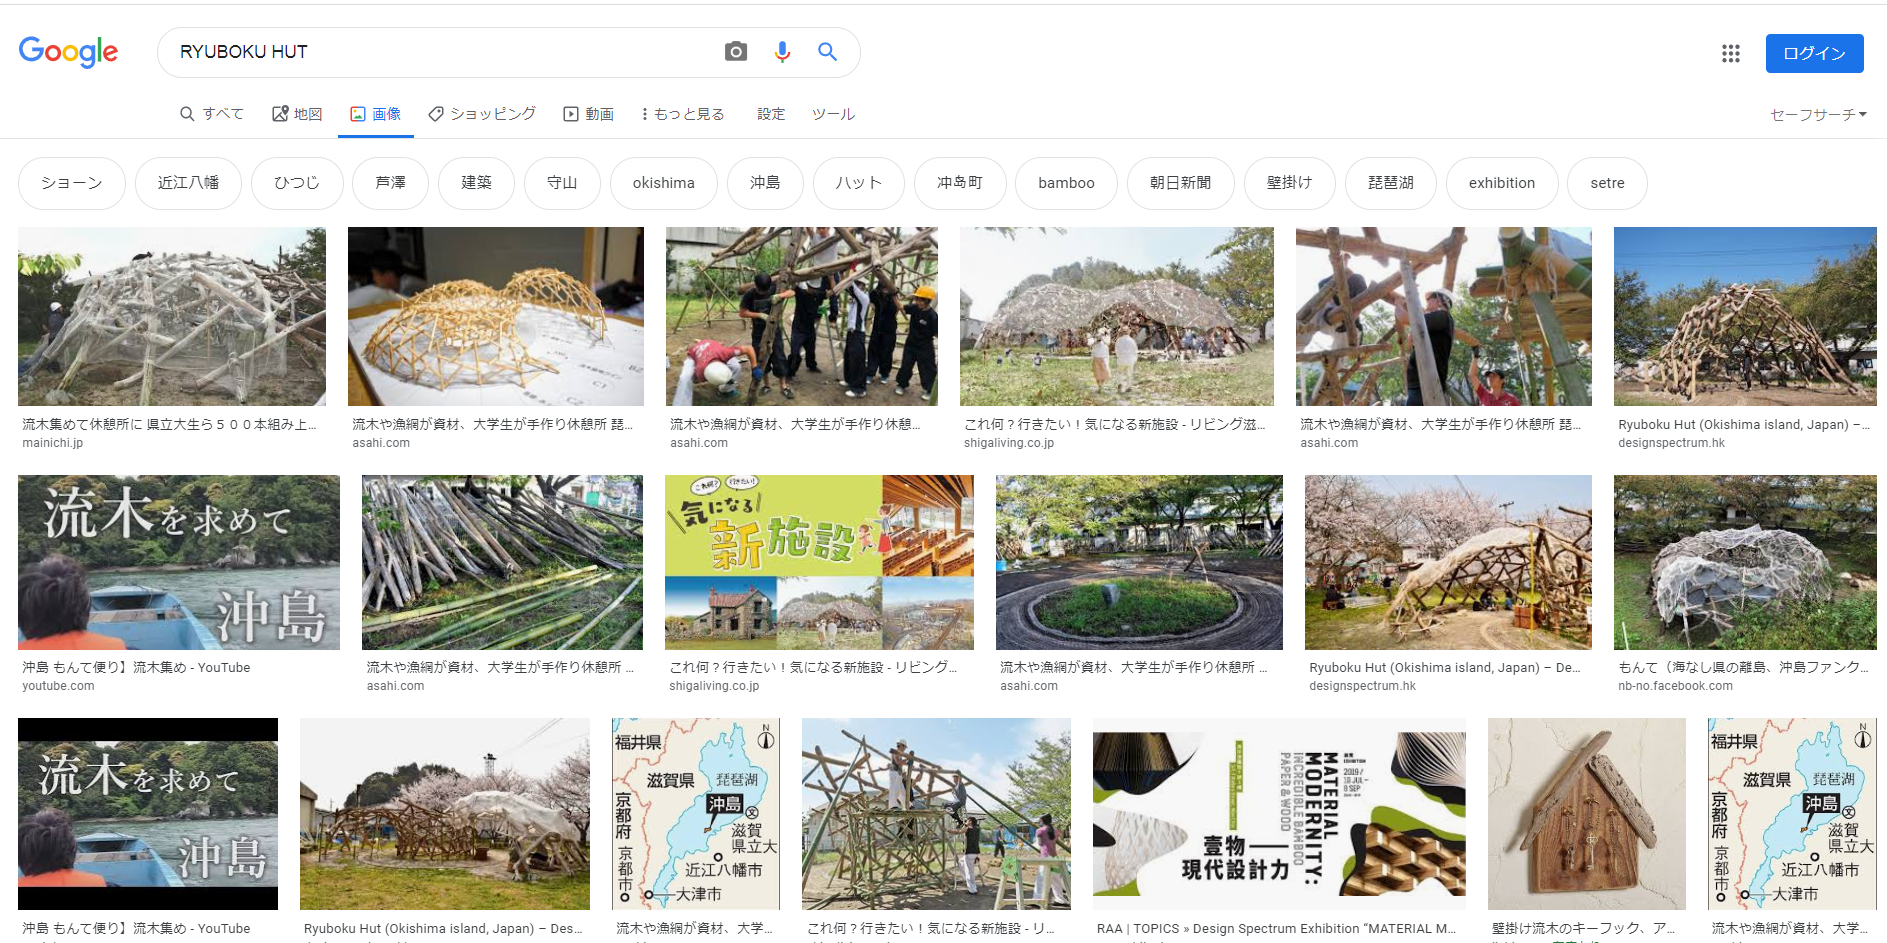This screenshot has height=943, width=1887.
Task: Filter by ハット chip
Action: (x=859, y=183)
